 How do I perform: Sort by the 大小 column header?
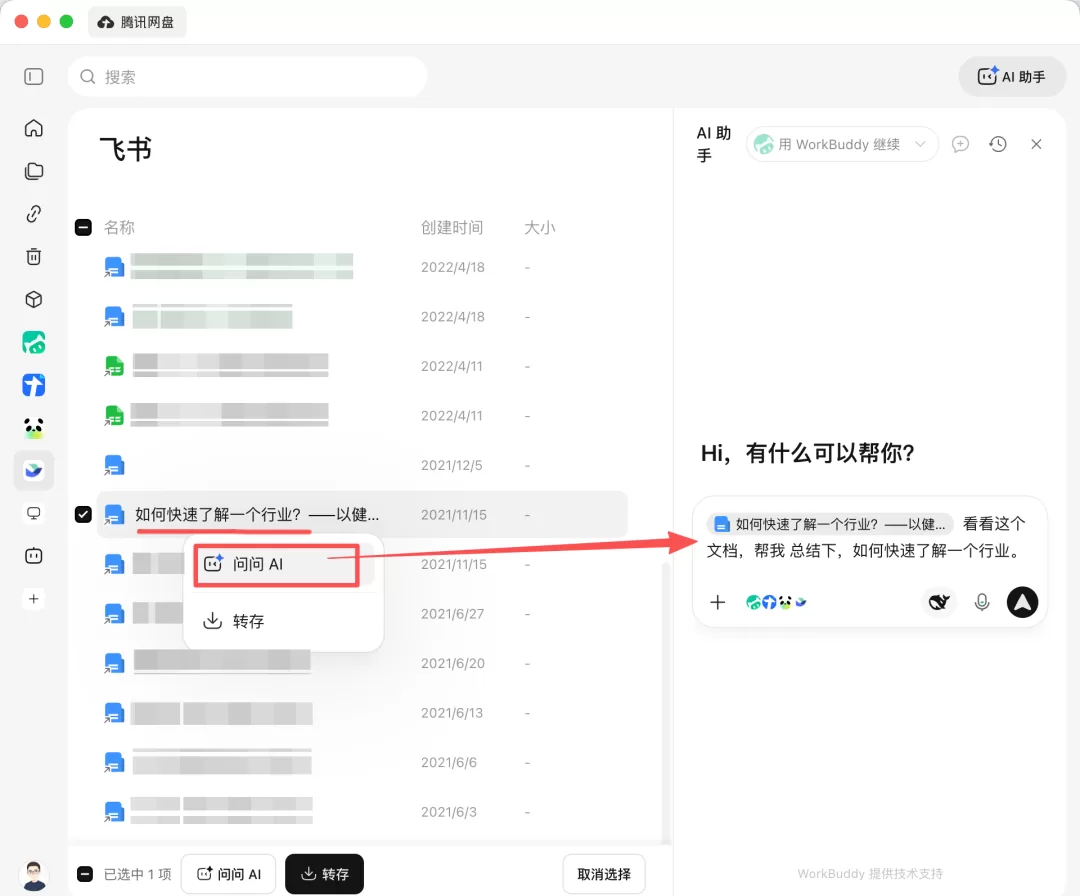(x=539, y=227)
